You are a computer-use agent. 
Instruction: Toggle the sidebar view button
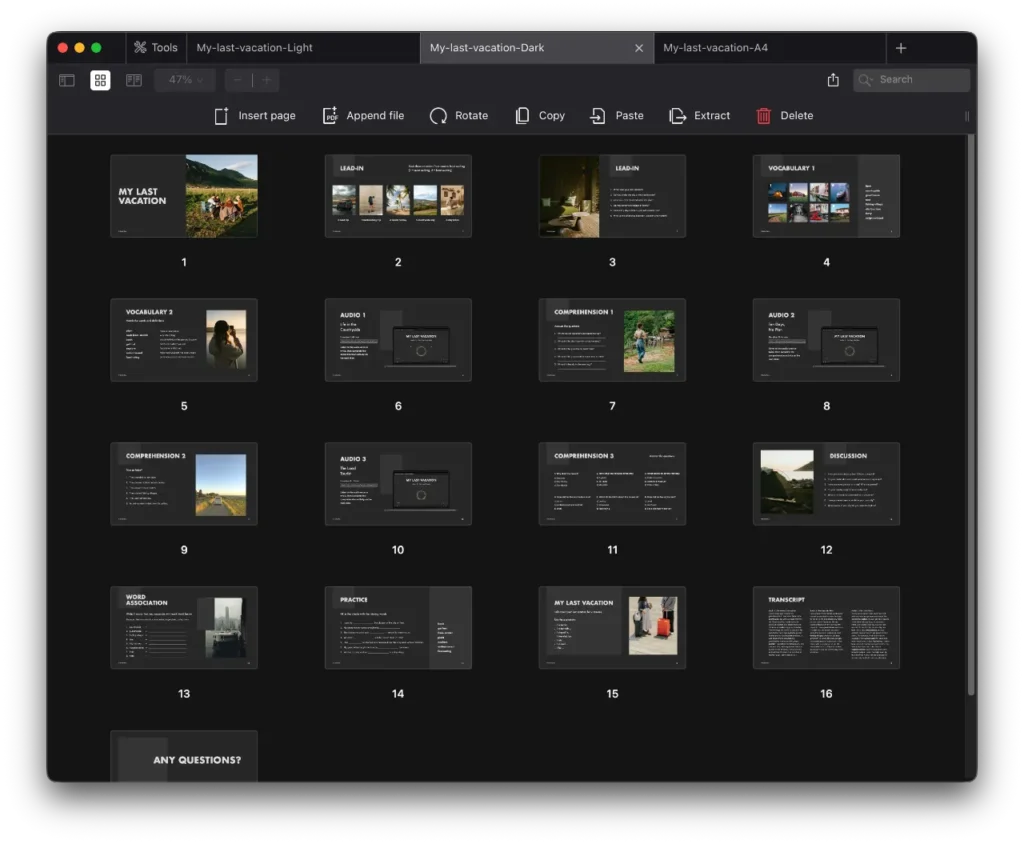point(67,80)
